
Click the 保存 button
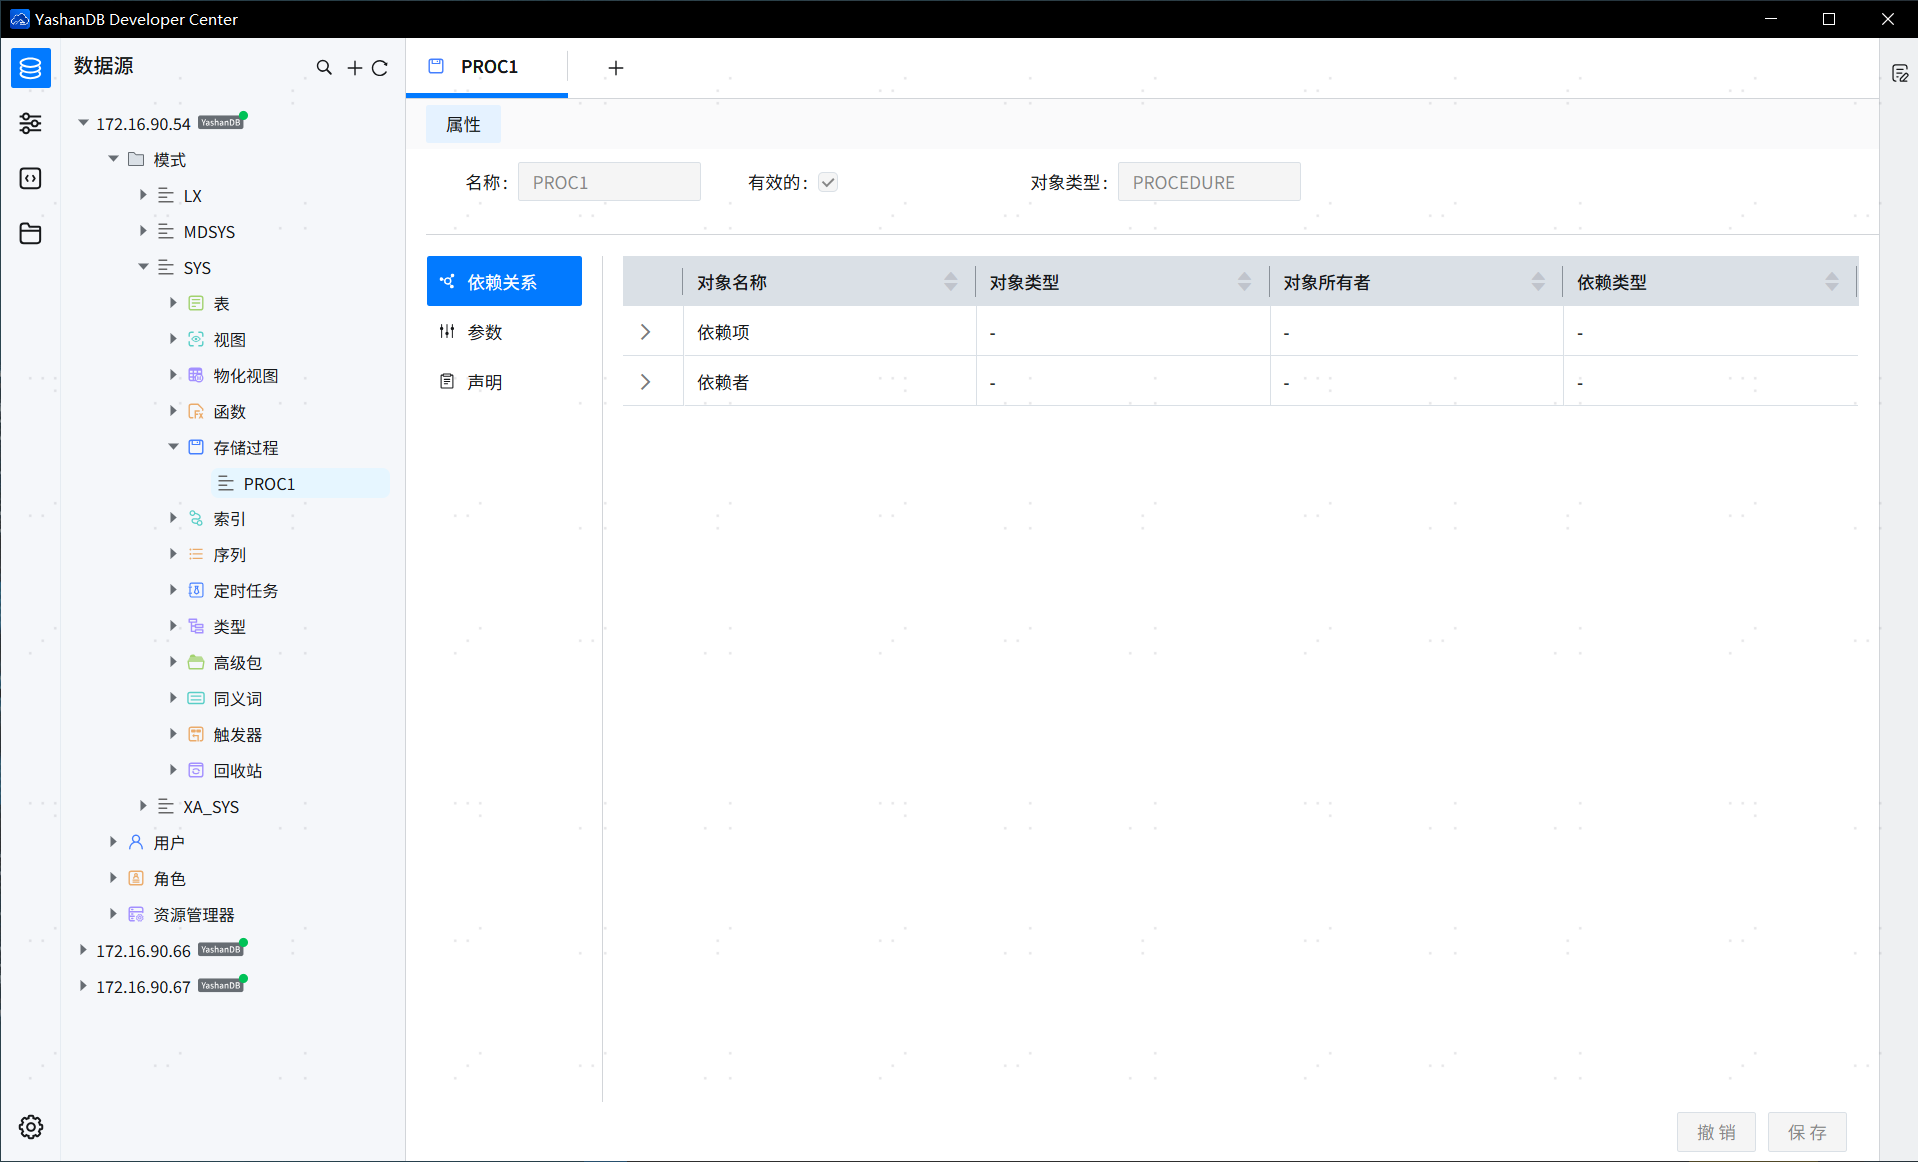(x=1806, y=1131)
